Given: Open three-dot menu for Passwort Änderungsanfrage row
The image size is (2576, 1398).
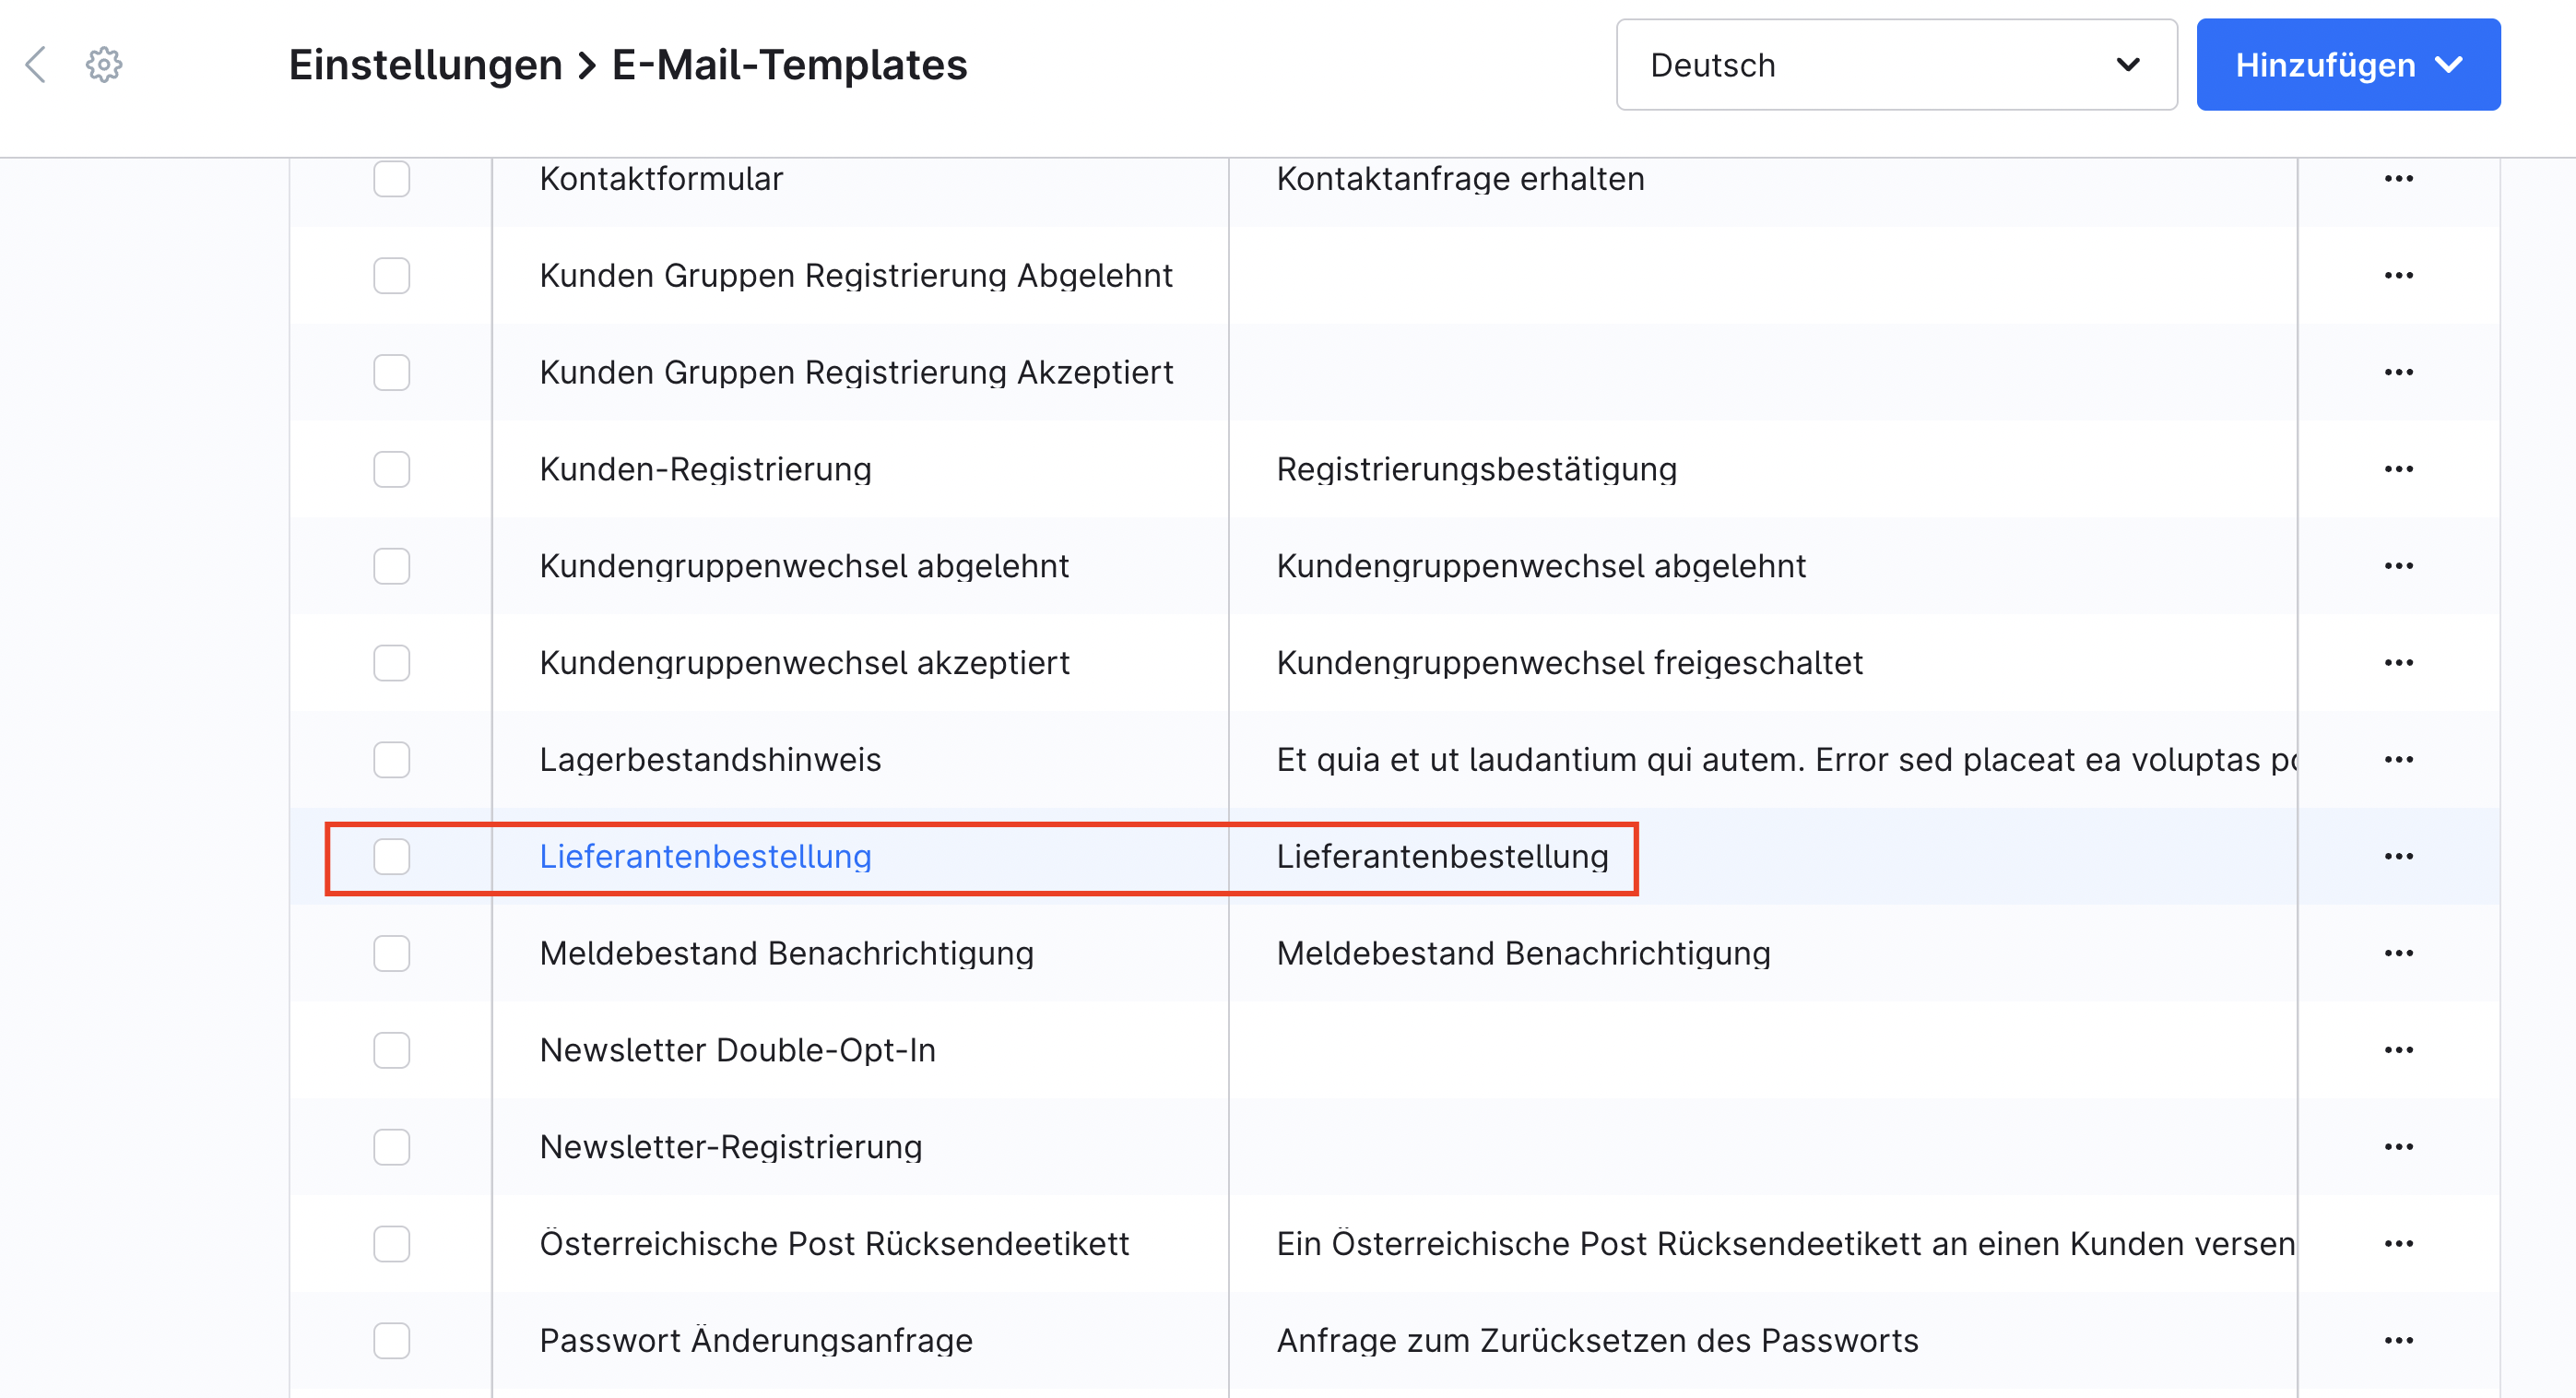Looking at the screenshot, I should pos(2398,1340).
